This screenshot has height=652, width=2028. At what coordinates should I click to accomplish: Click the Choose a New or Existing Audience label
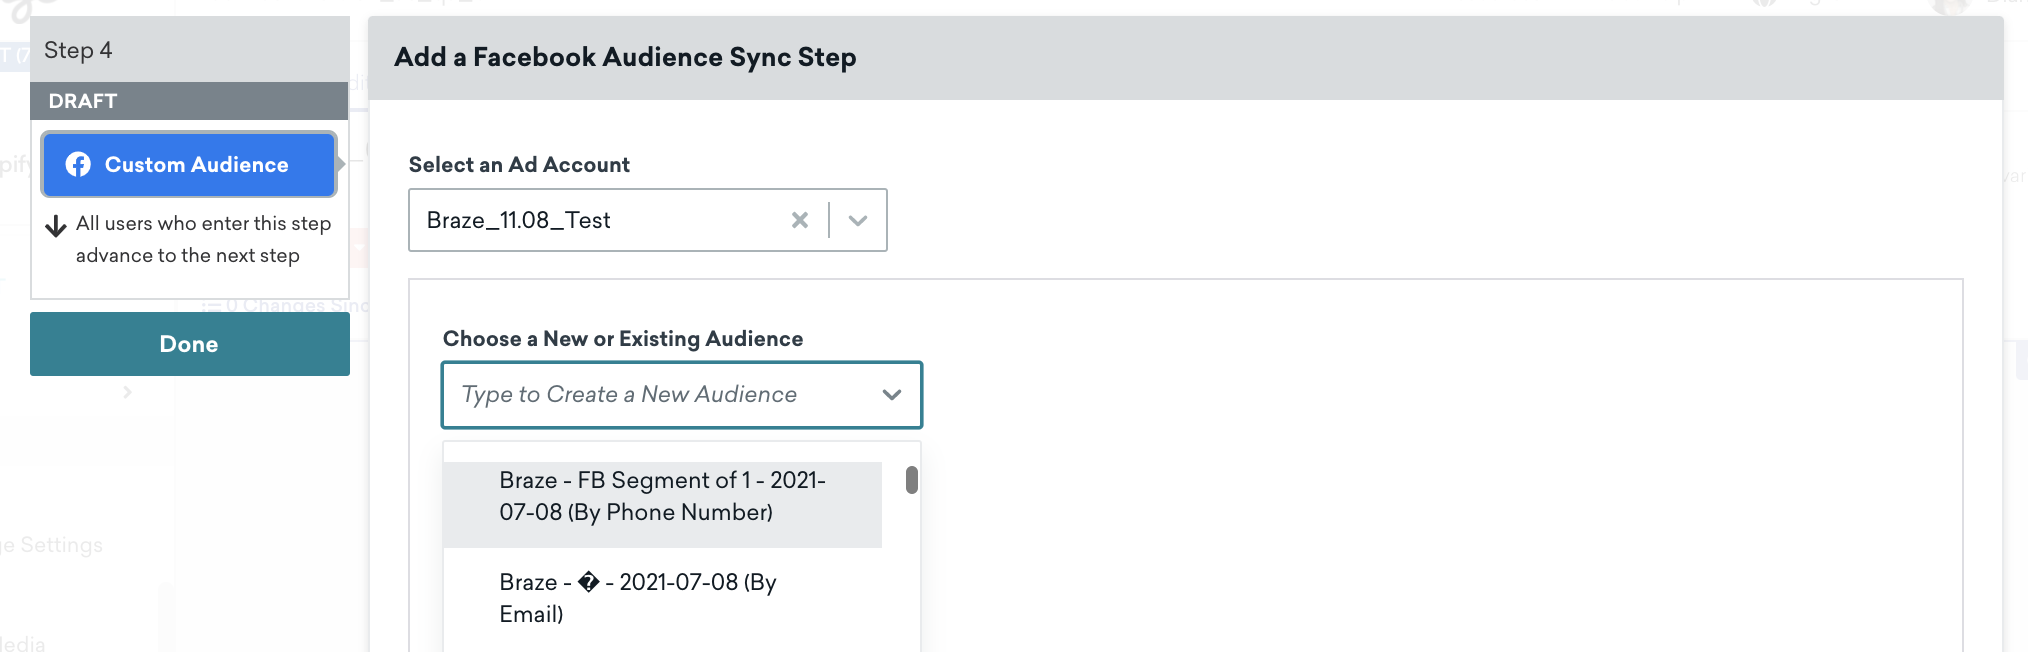[623, 339]
